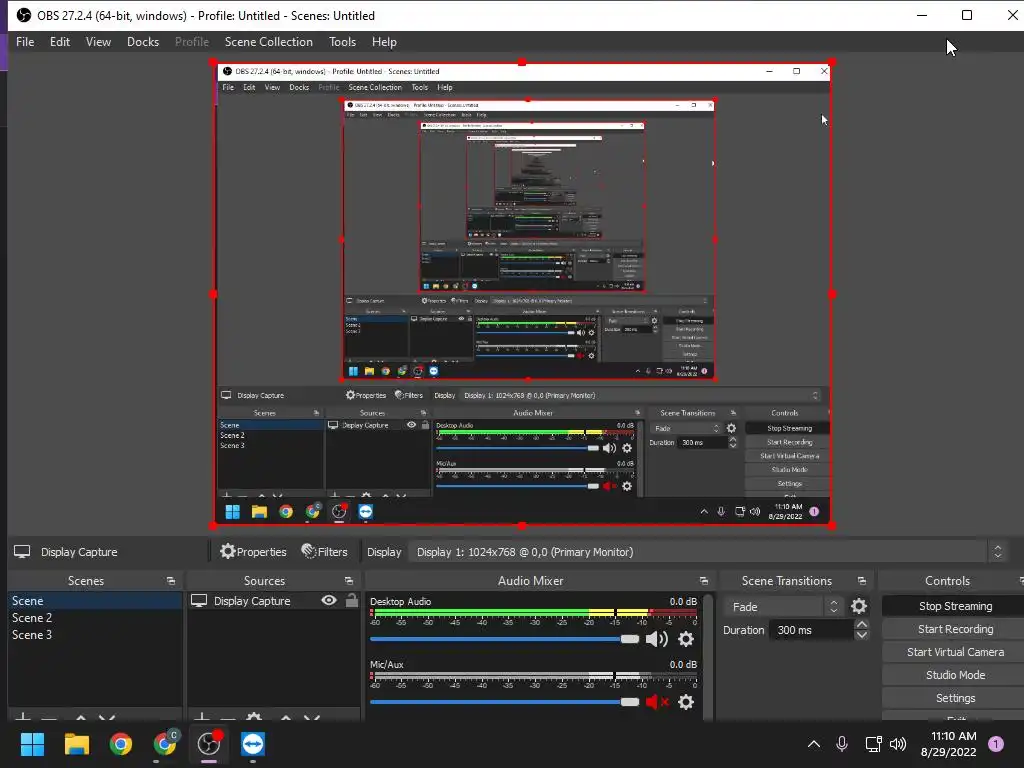Click the microphone icon in system tray
1024x768 pixels.
click(x=842, y=744)
